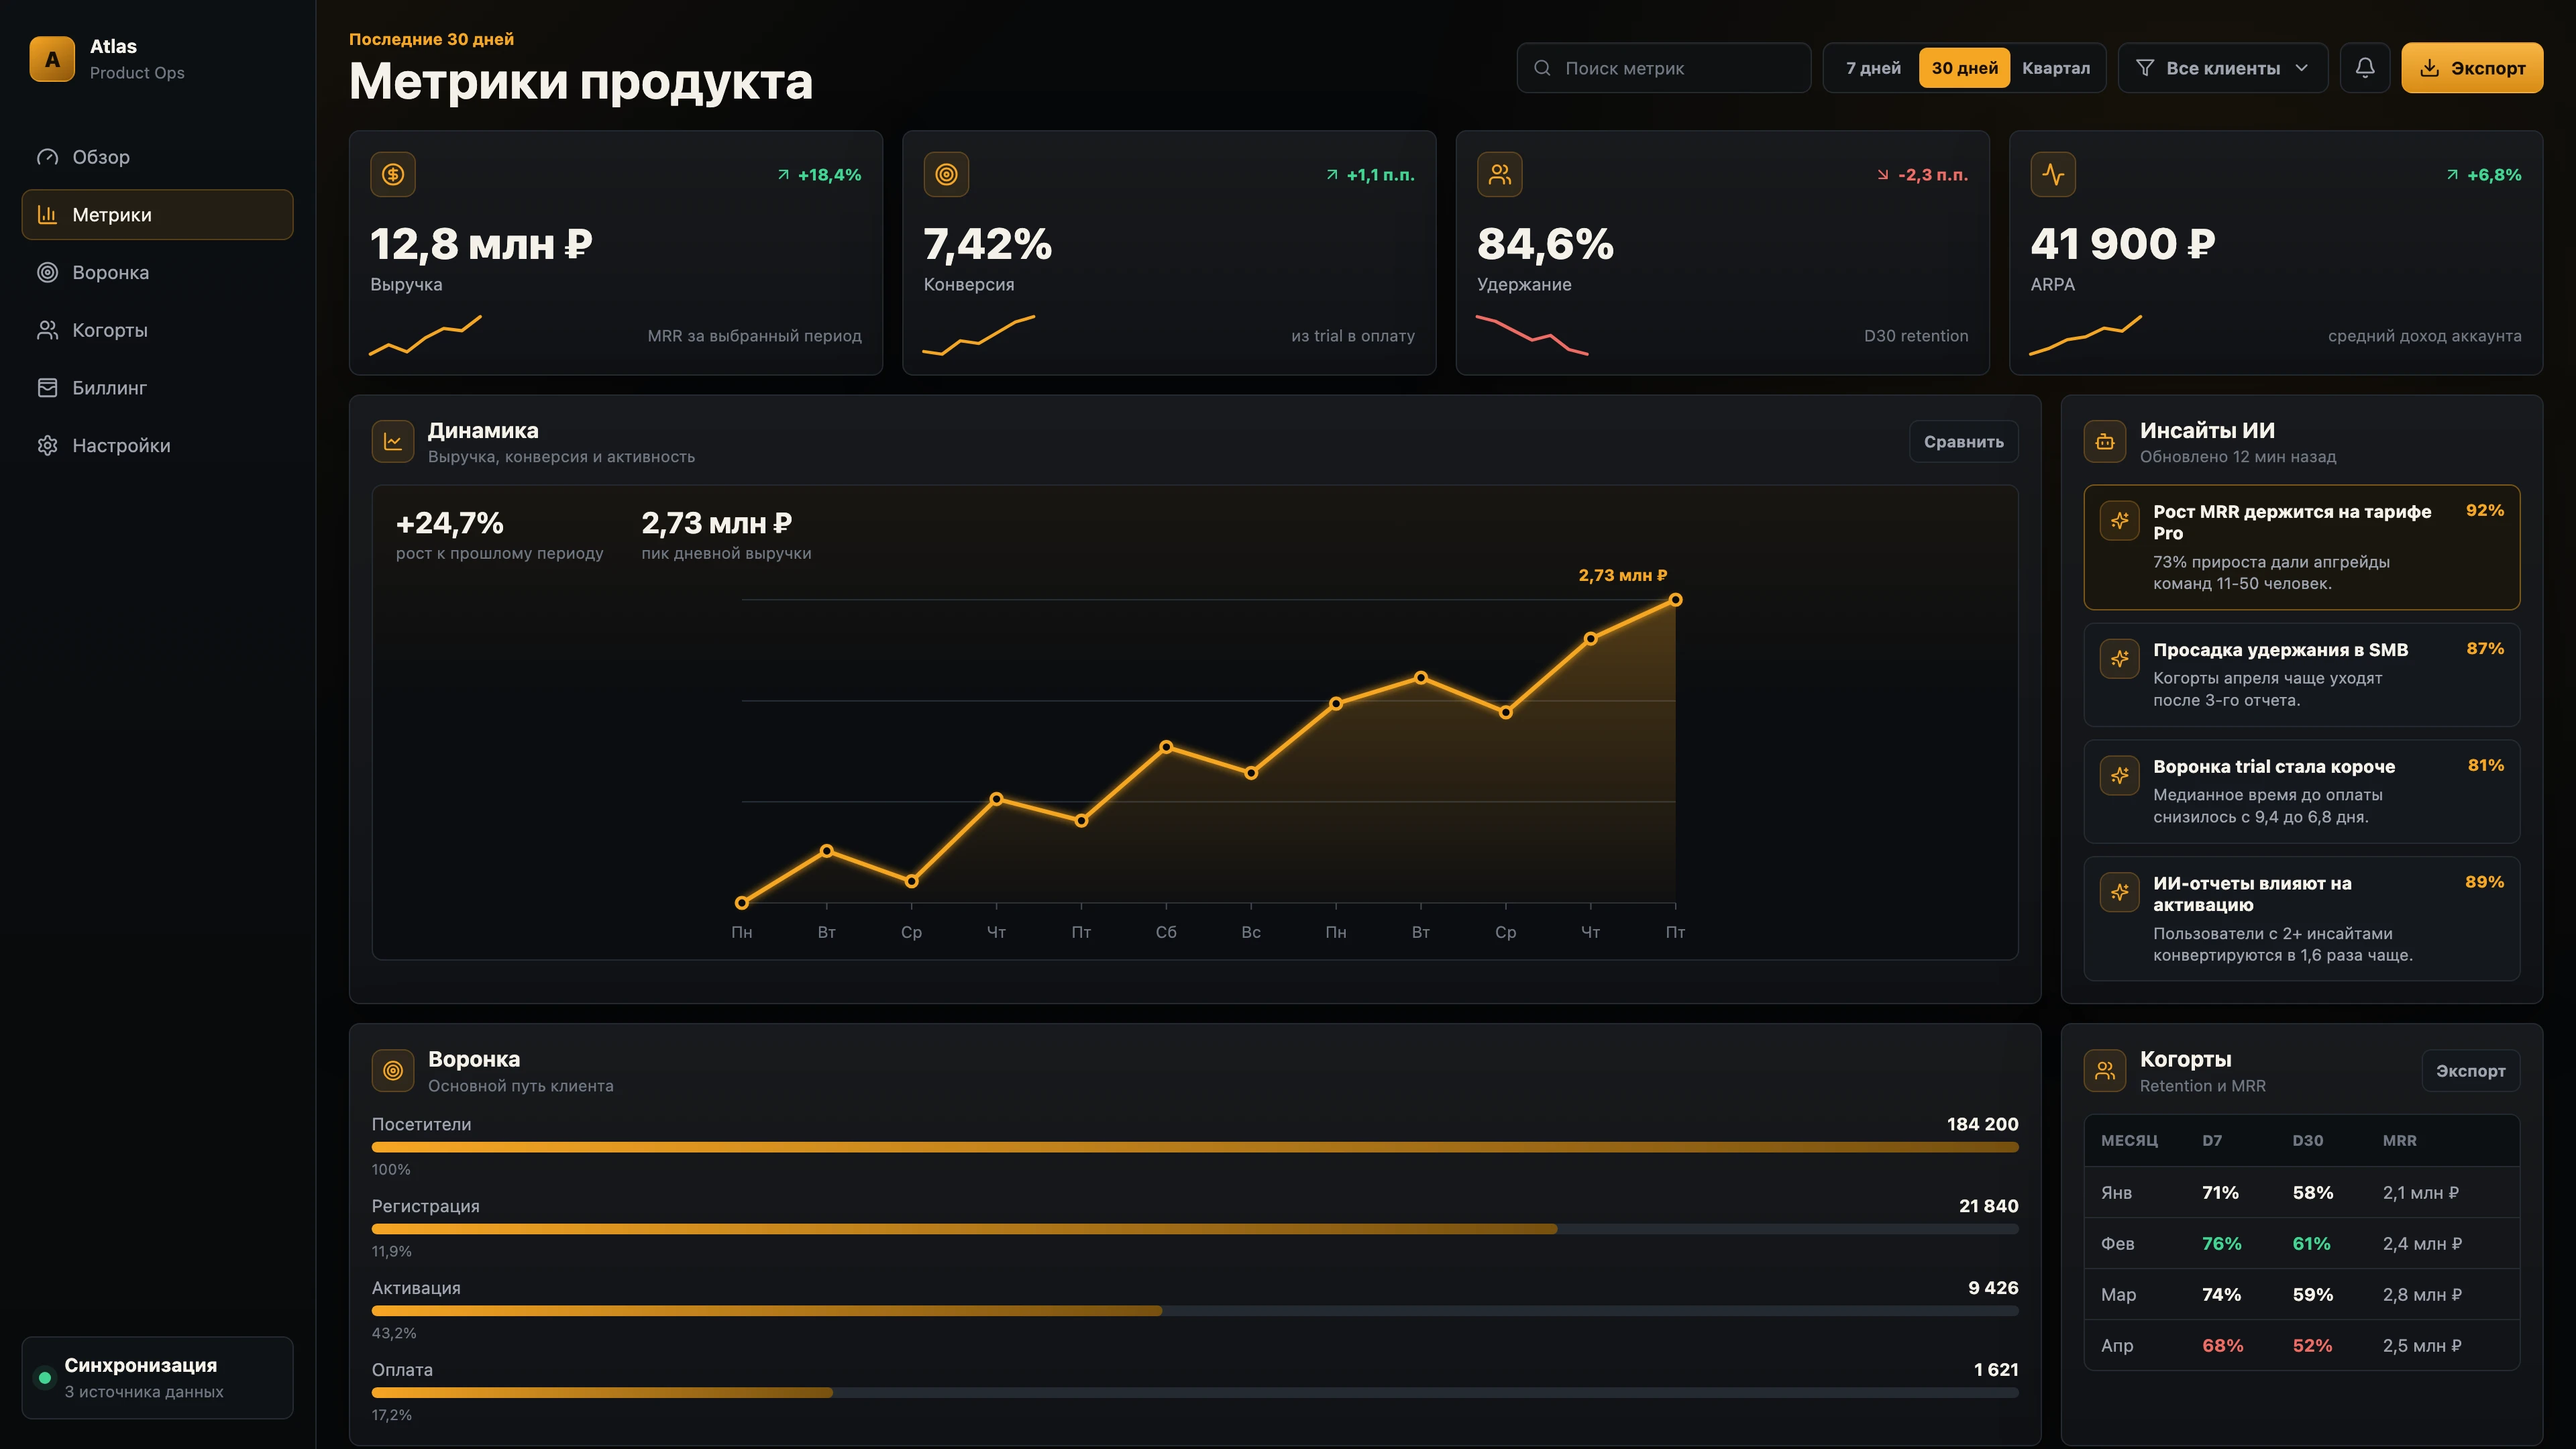Click the Активация funnel progress bar

(x=1195, y=1311)
